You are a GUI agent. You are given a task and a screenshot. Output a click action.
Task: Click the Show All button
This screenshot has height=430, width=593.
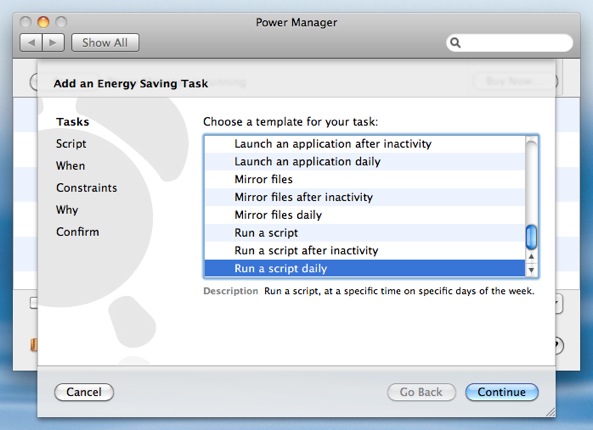coord(105,43)
